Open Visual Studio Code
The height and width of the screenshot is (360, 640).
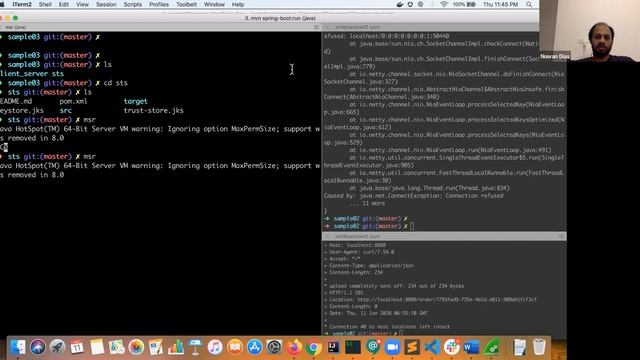tap(432, 347)
